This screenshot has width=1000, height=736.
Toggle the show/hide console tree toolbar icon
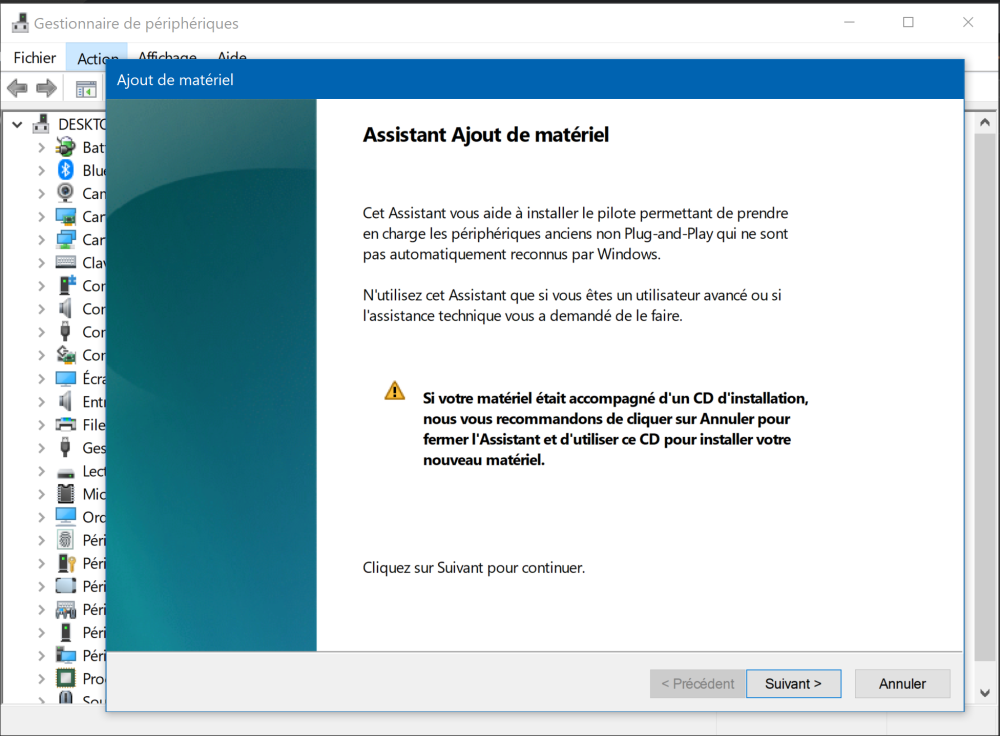click(86, 89)
